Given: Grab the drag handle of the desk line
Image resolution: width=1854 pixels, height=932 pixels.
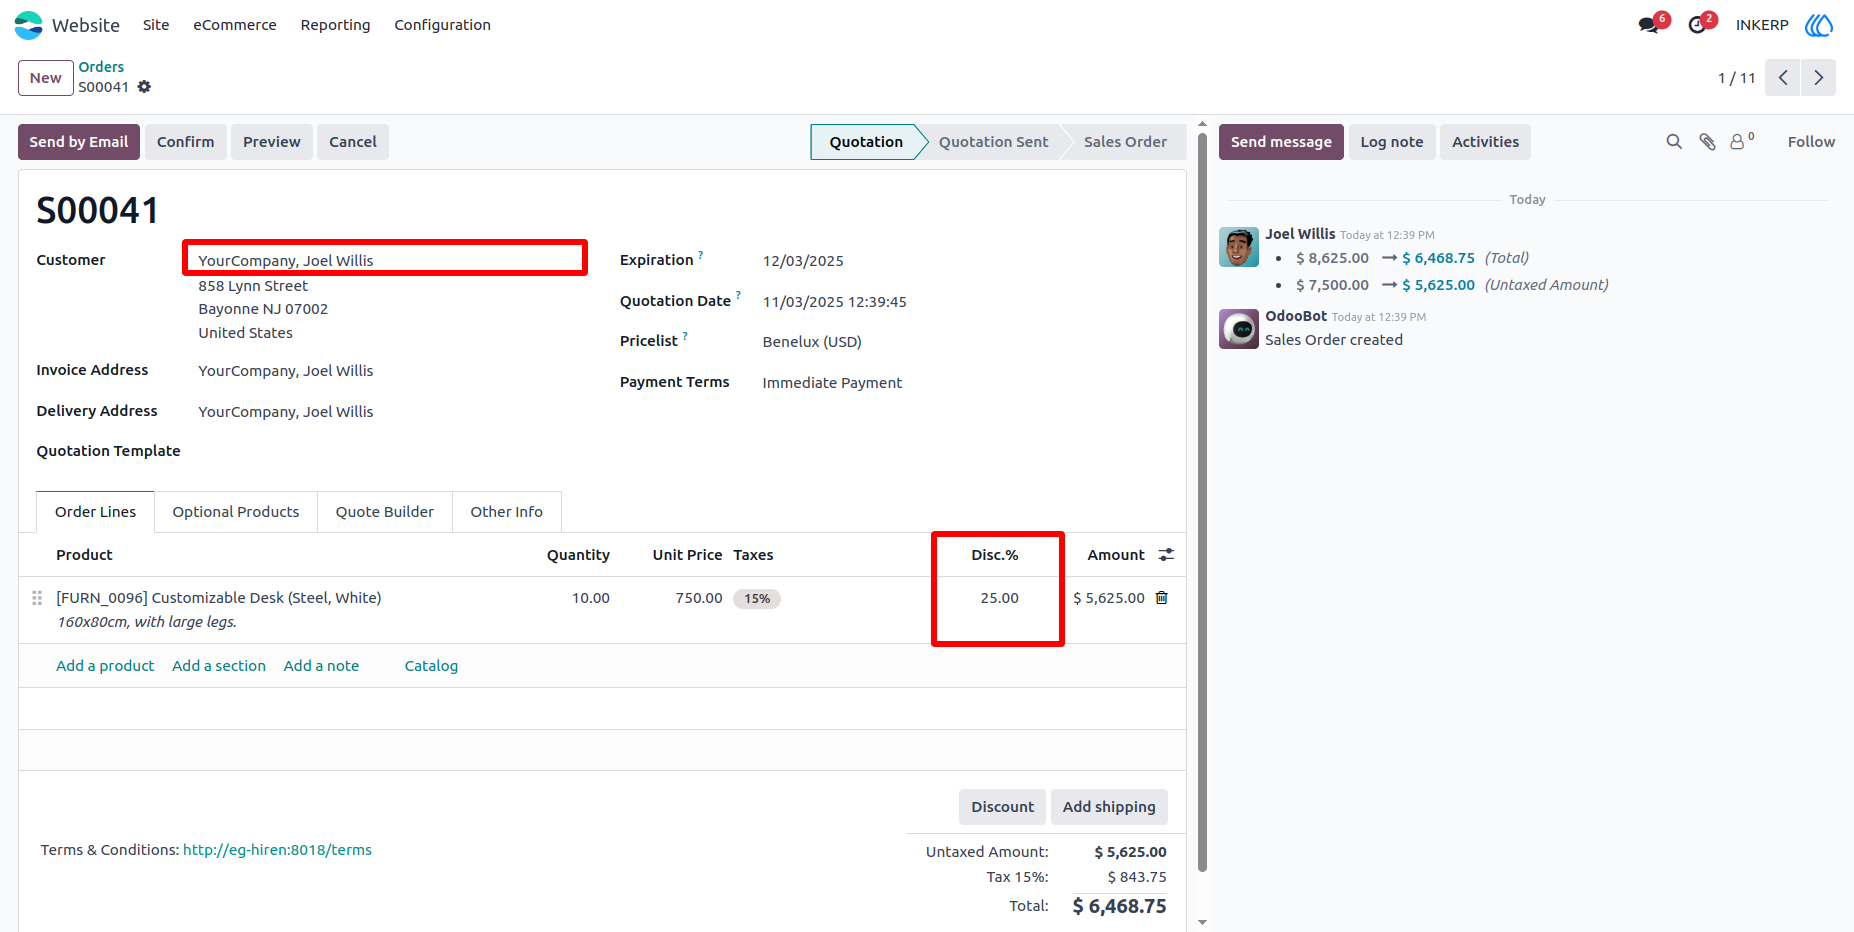Looking at the screenshot, I should click(x=37, y=598).
